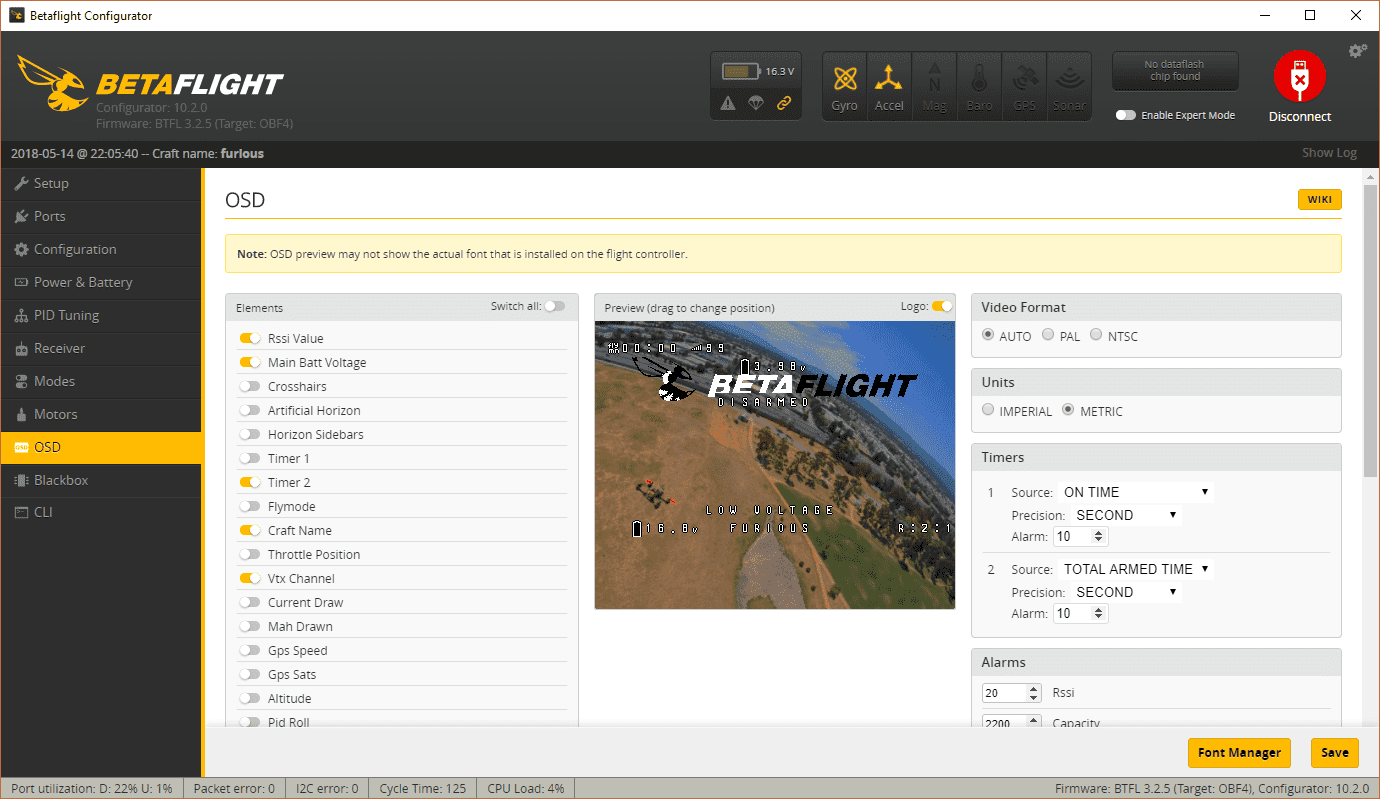Image resolution: width=1380 pixels, height=799 pixels.
Task: Enable Expert Mode switch
Action: click(1126, 115)
